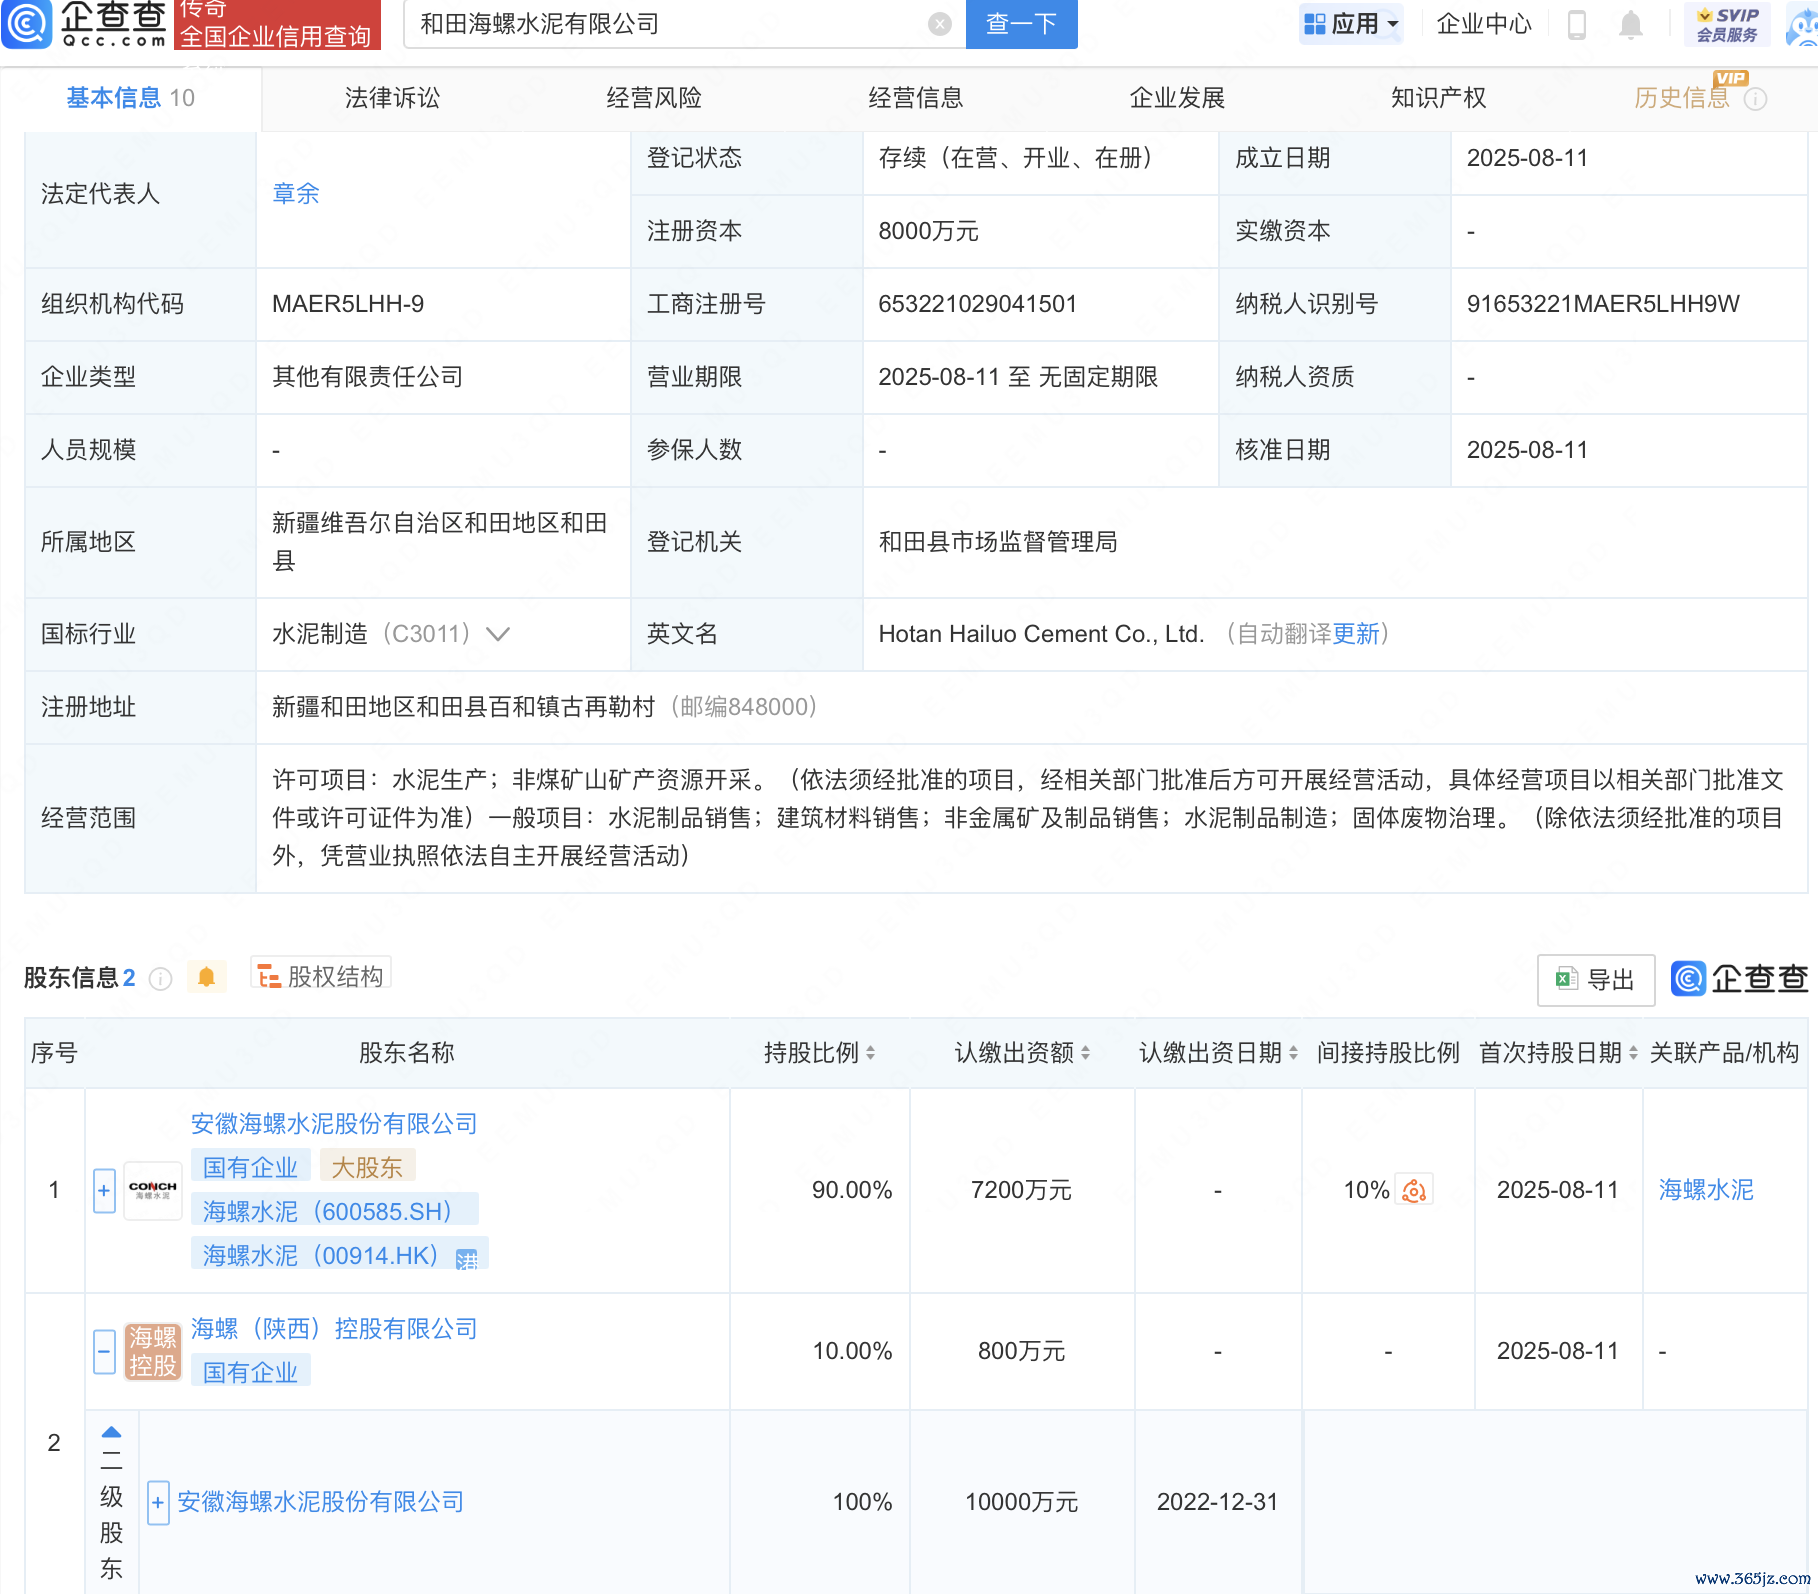This screenshot has width=1818, height=1594.
Task: Open notifications bell in header
Action: (x=1630, y=24)
